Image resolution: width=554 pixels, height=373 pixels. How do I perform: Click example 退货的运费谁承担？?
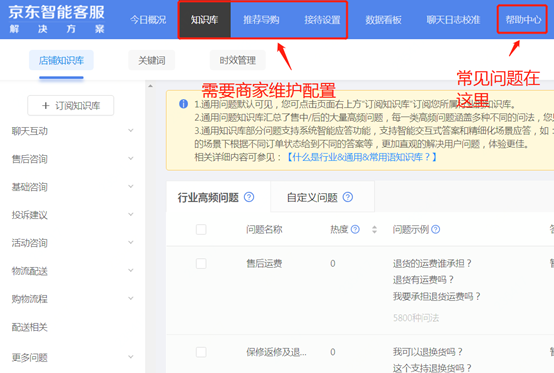(432, 264)
